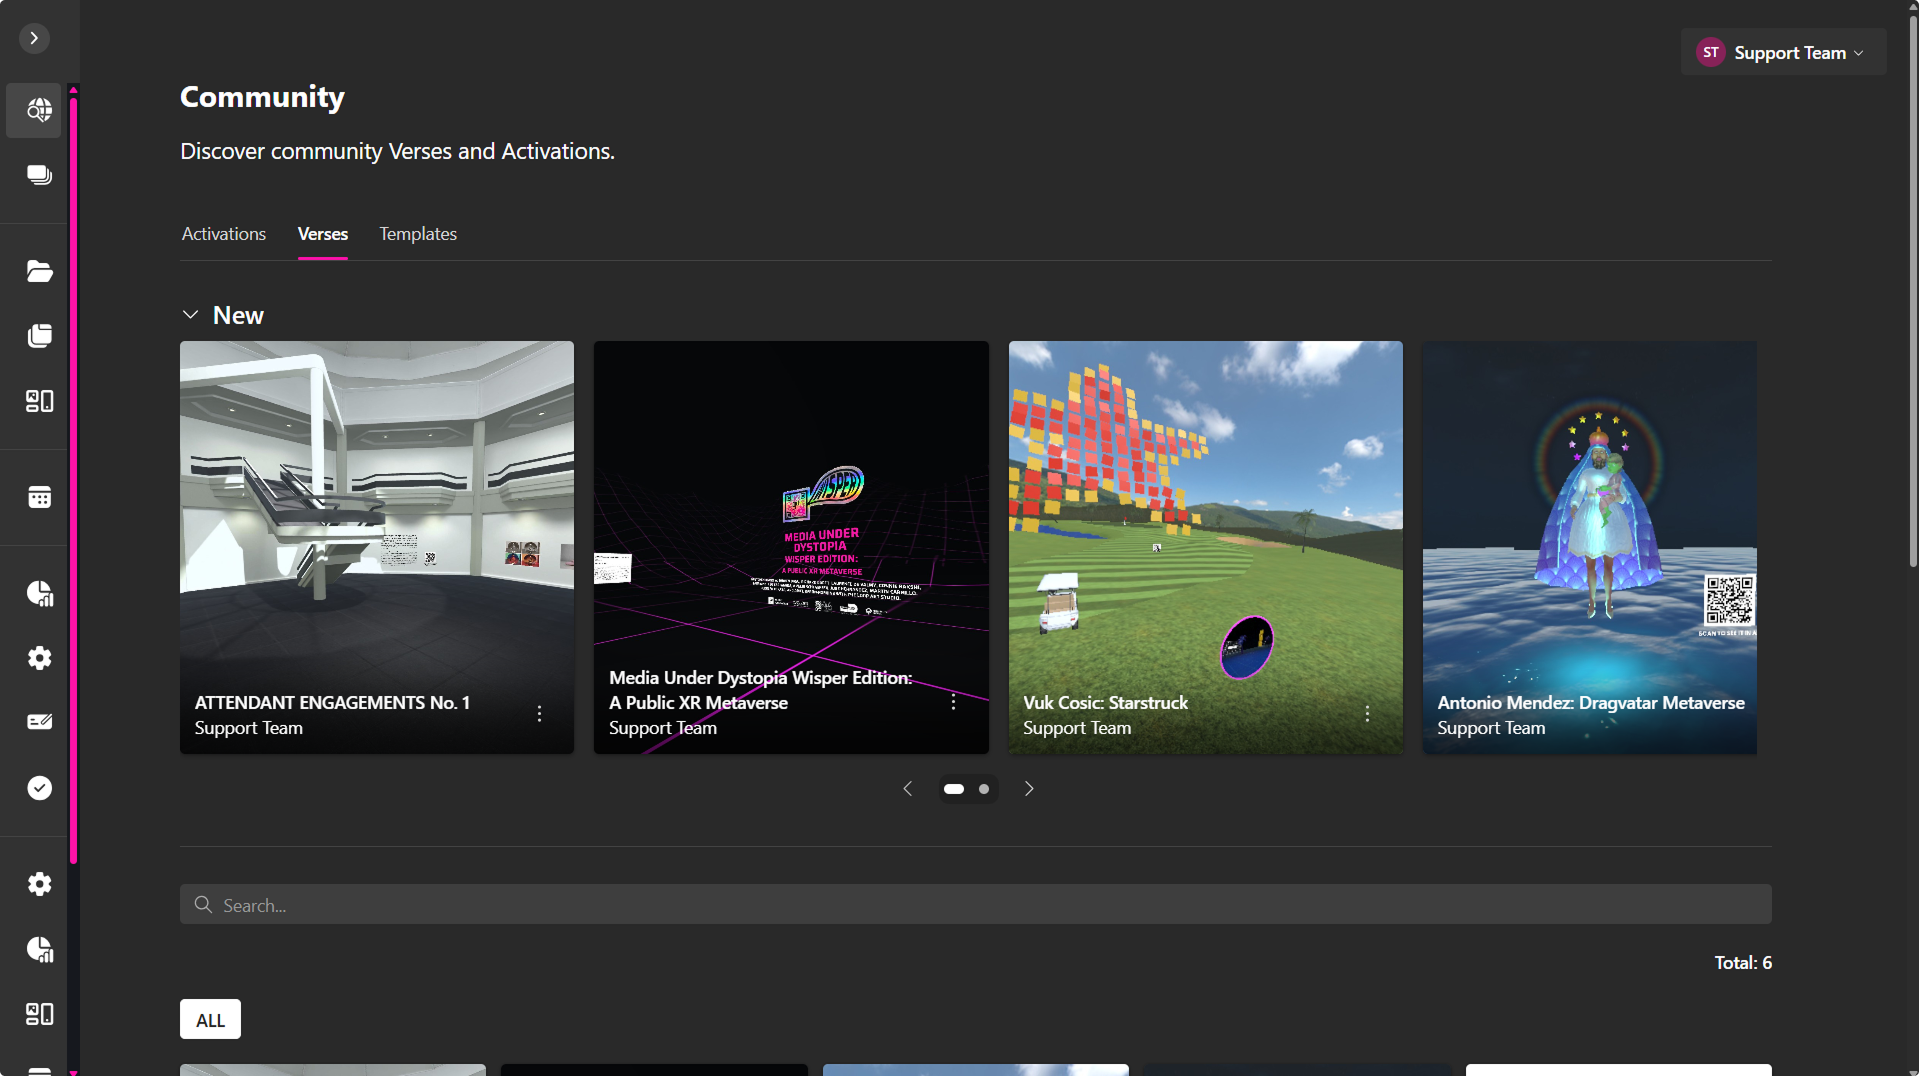Open three-dot menu on Vuk Cosic: Starstruck card

pyautogui.click(x=1367, y=714)
